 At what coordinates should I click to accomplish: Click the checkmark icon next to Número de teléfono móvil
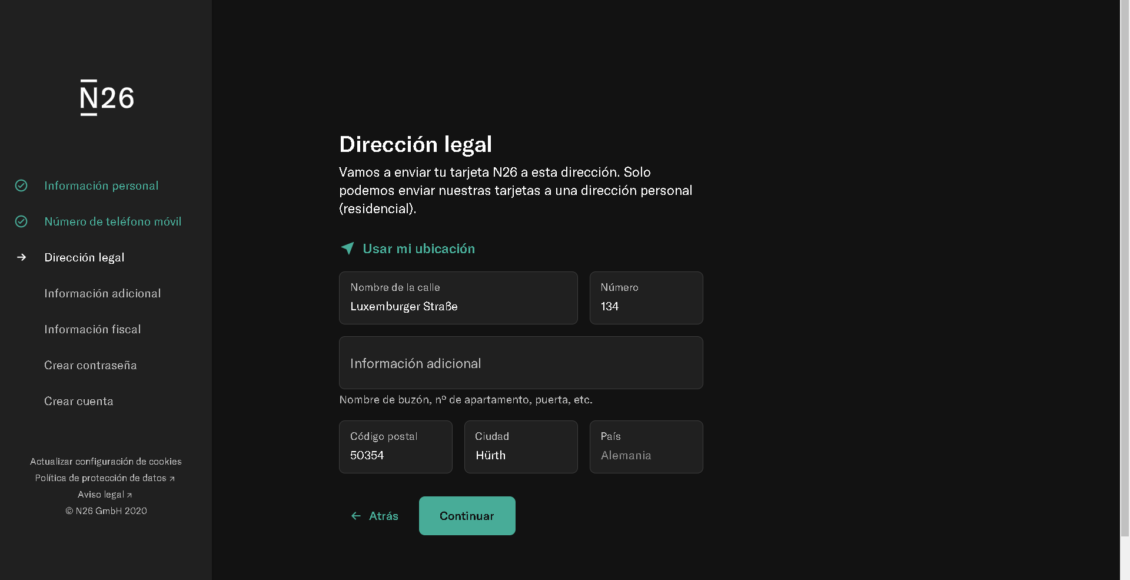(22, 222)
